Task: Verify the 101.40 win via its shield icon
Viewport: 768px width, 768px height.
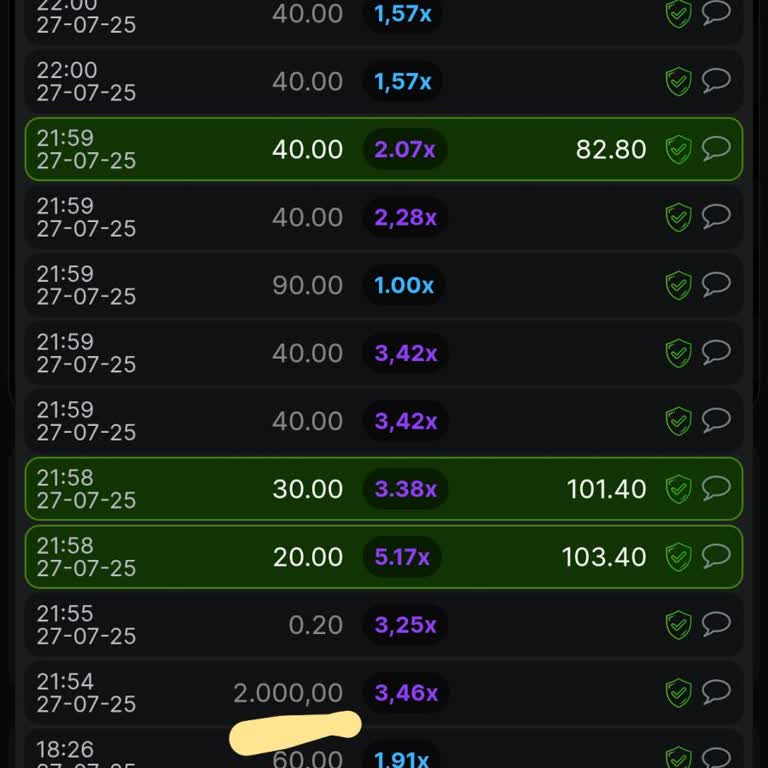Action: click(679, 490)
